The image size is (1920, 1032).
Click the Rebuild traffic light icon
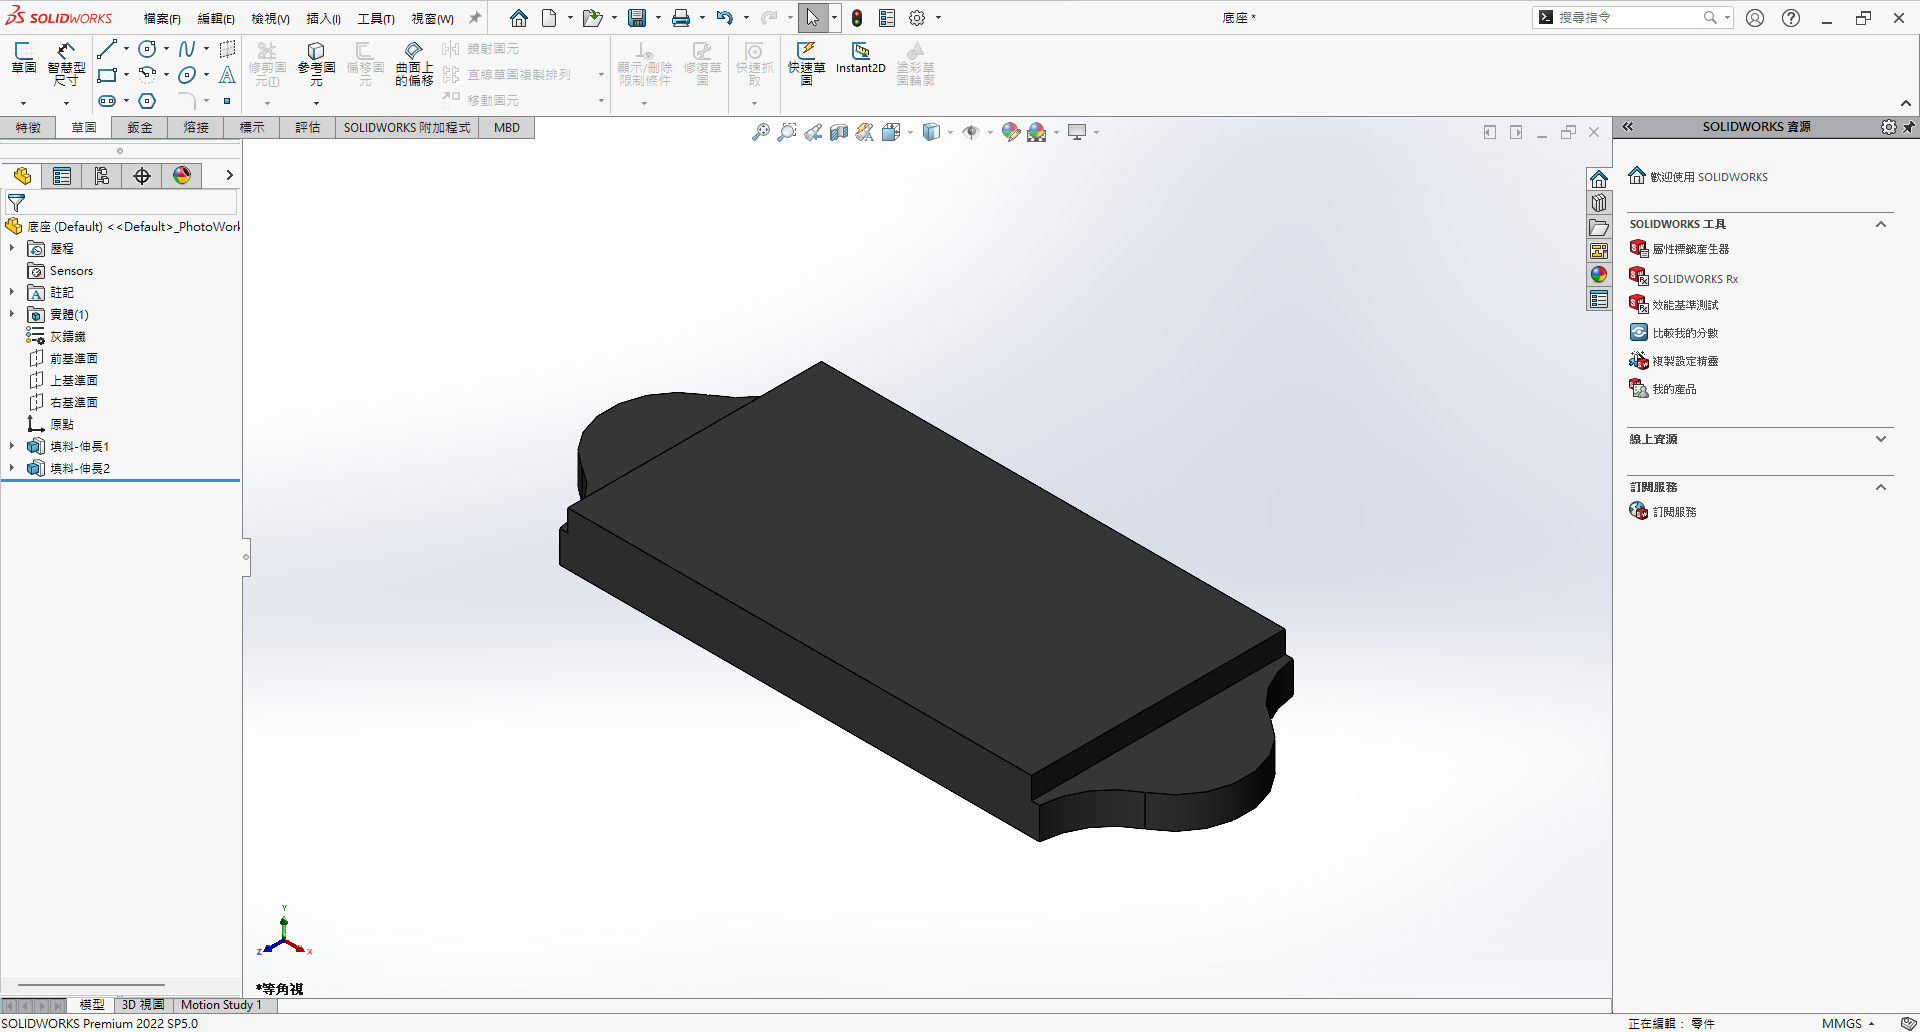coord(857,18)
